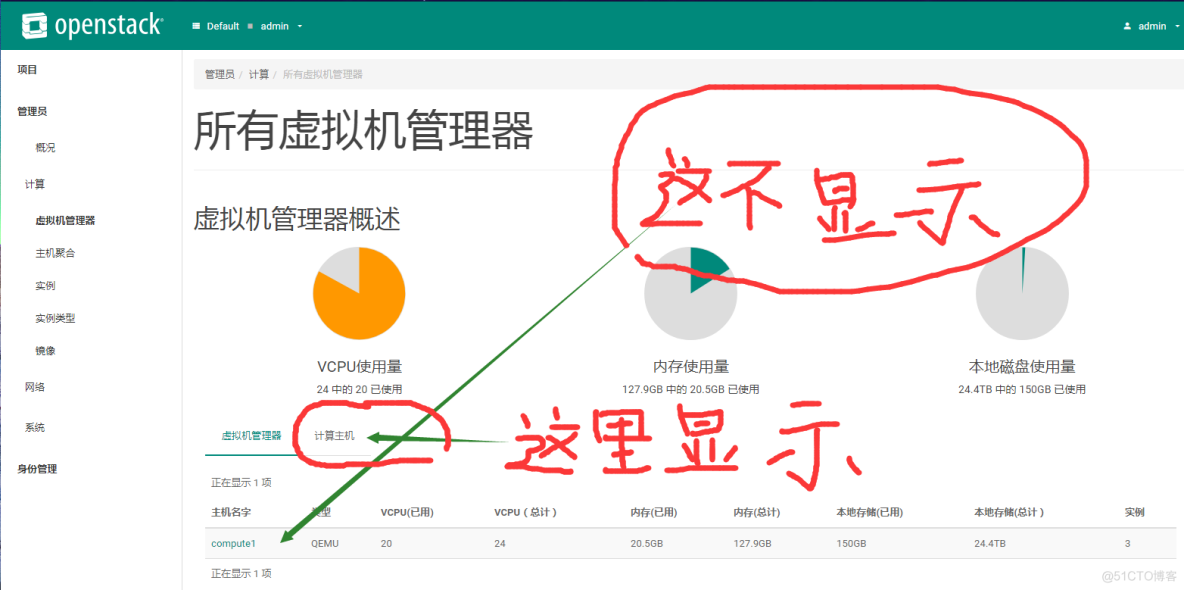This screenshot has width=1184, height=590.
Task: Click the 本地存储(已用) column header
Action: click(x=871, y=512)
